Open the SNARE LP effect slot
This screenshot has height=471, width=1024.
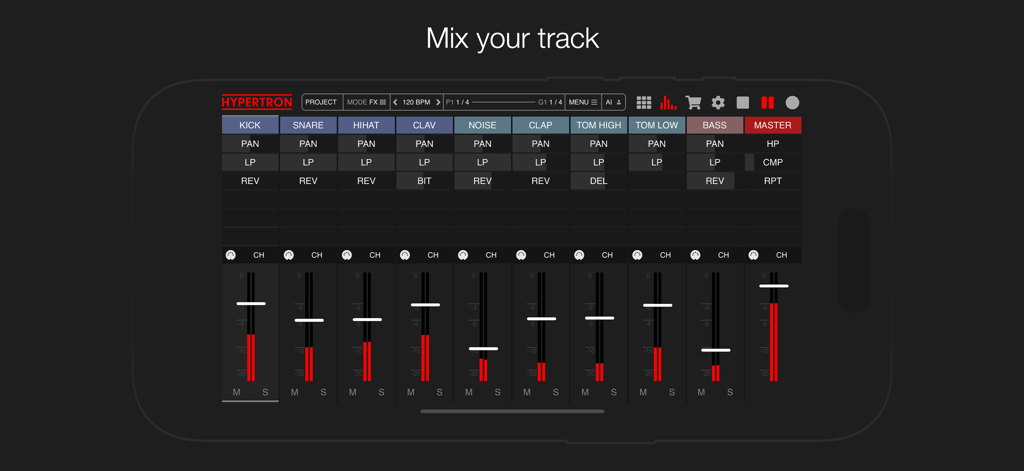[308, 162]
